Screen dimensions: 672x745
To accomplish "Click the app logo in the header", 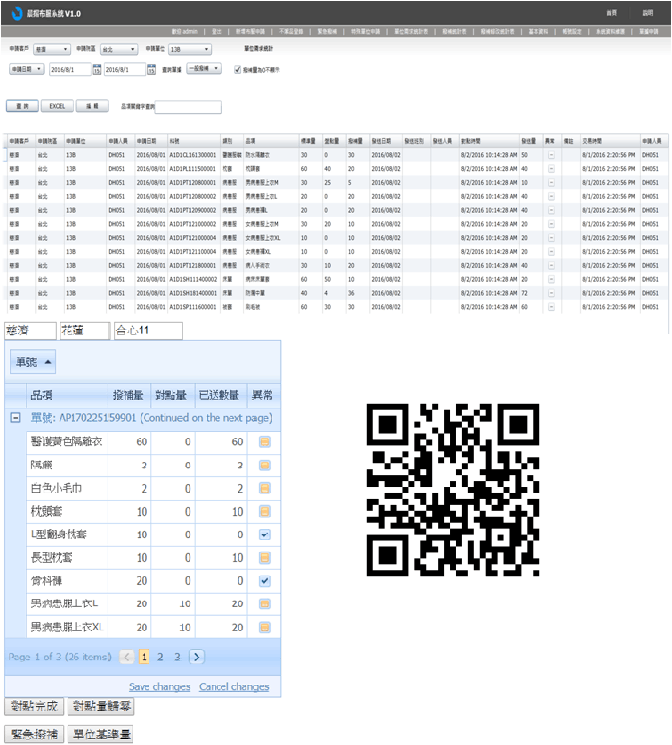I will pyautogui.click(x=17, y=13).
